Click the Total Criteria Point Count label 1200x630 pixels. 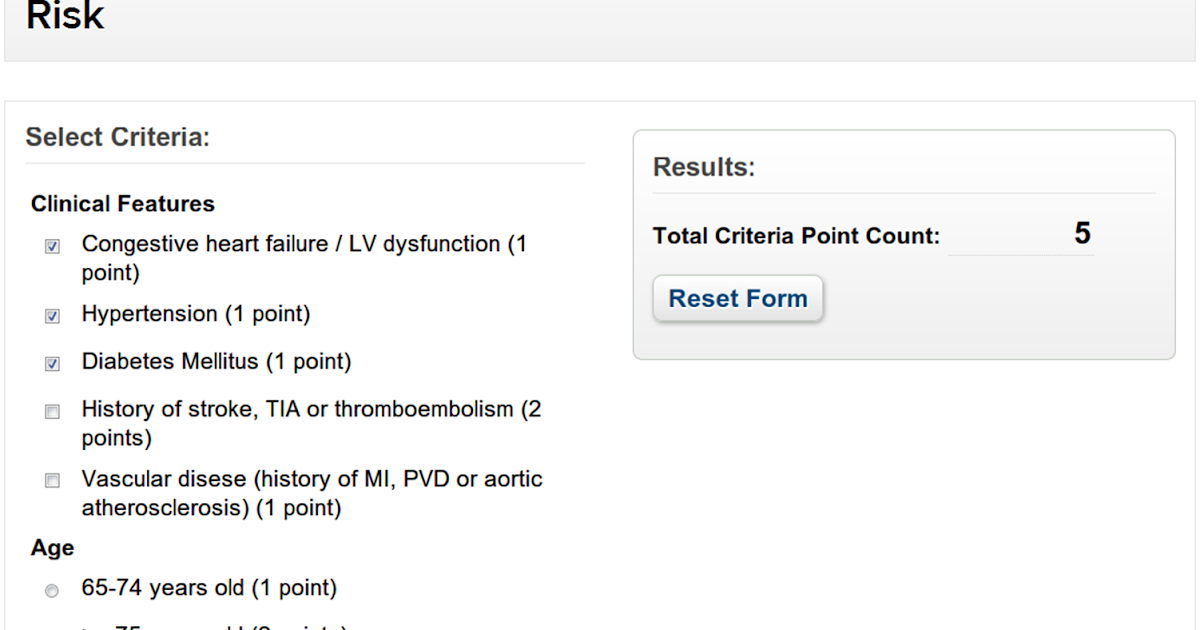click(796, 236)
